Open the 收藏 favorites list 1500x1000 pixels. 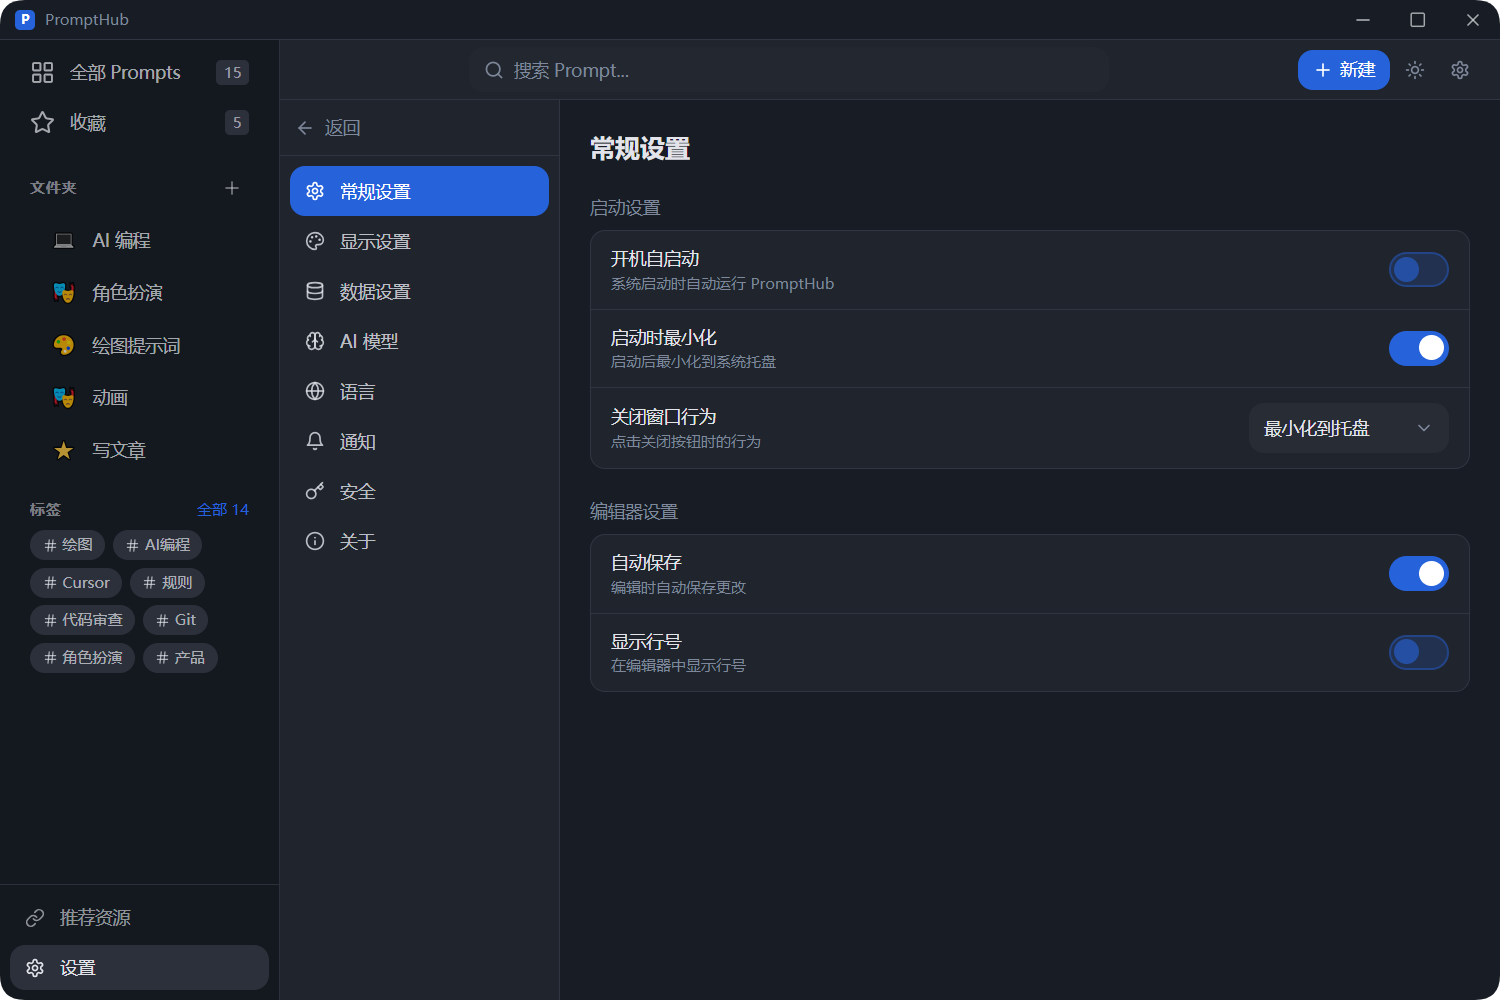pyautogui.click(x=139, y=122)
